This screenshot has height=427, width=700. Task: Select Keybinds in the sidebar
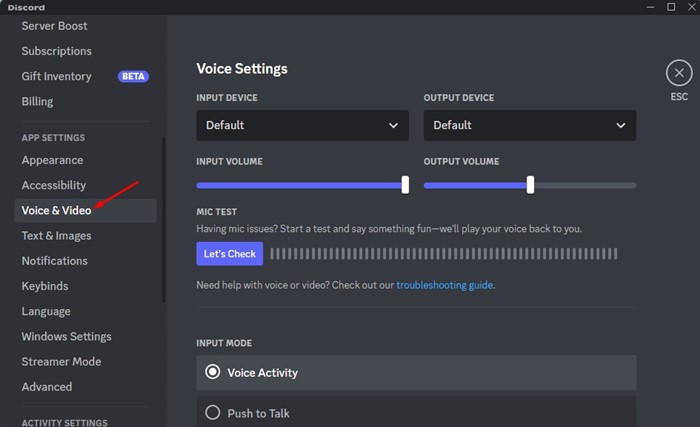click(47, 286)
